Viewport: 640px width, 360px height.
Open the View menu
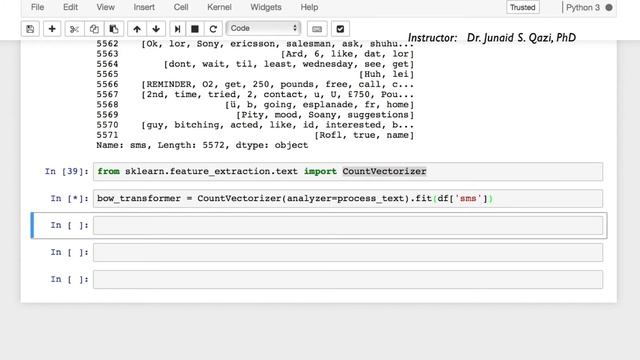tap(105, 7)
